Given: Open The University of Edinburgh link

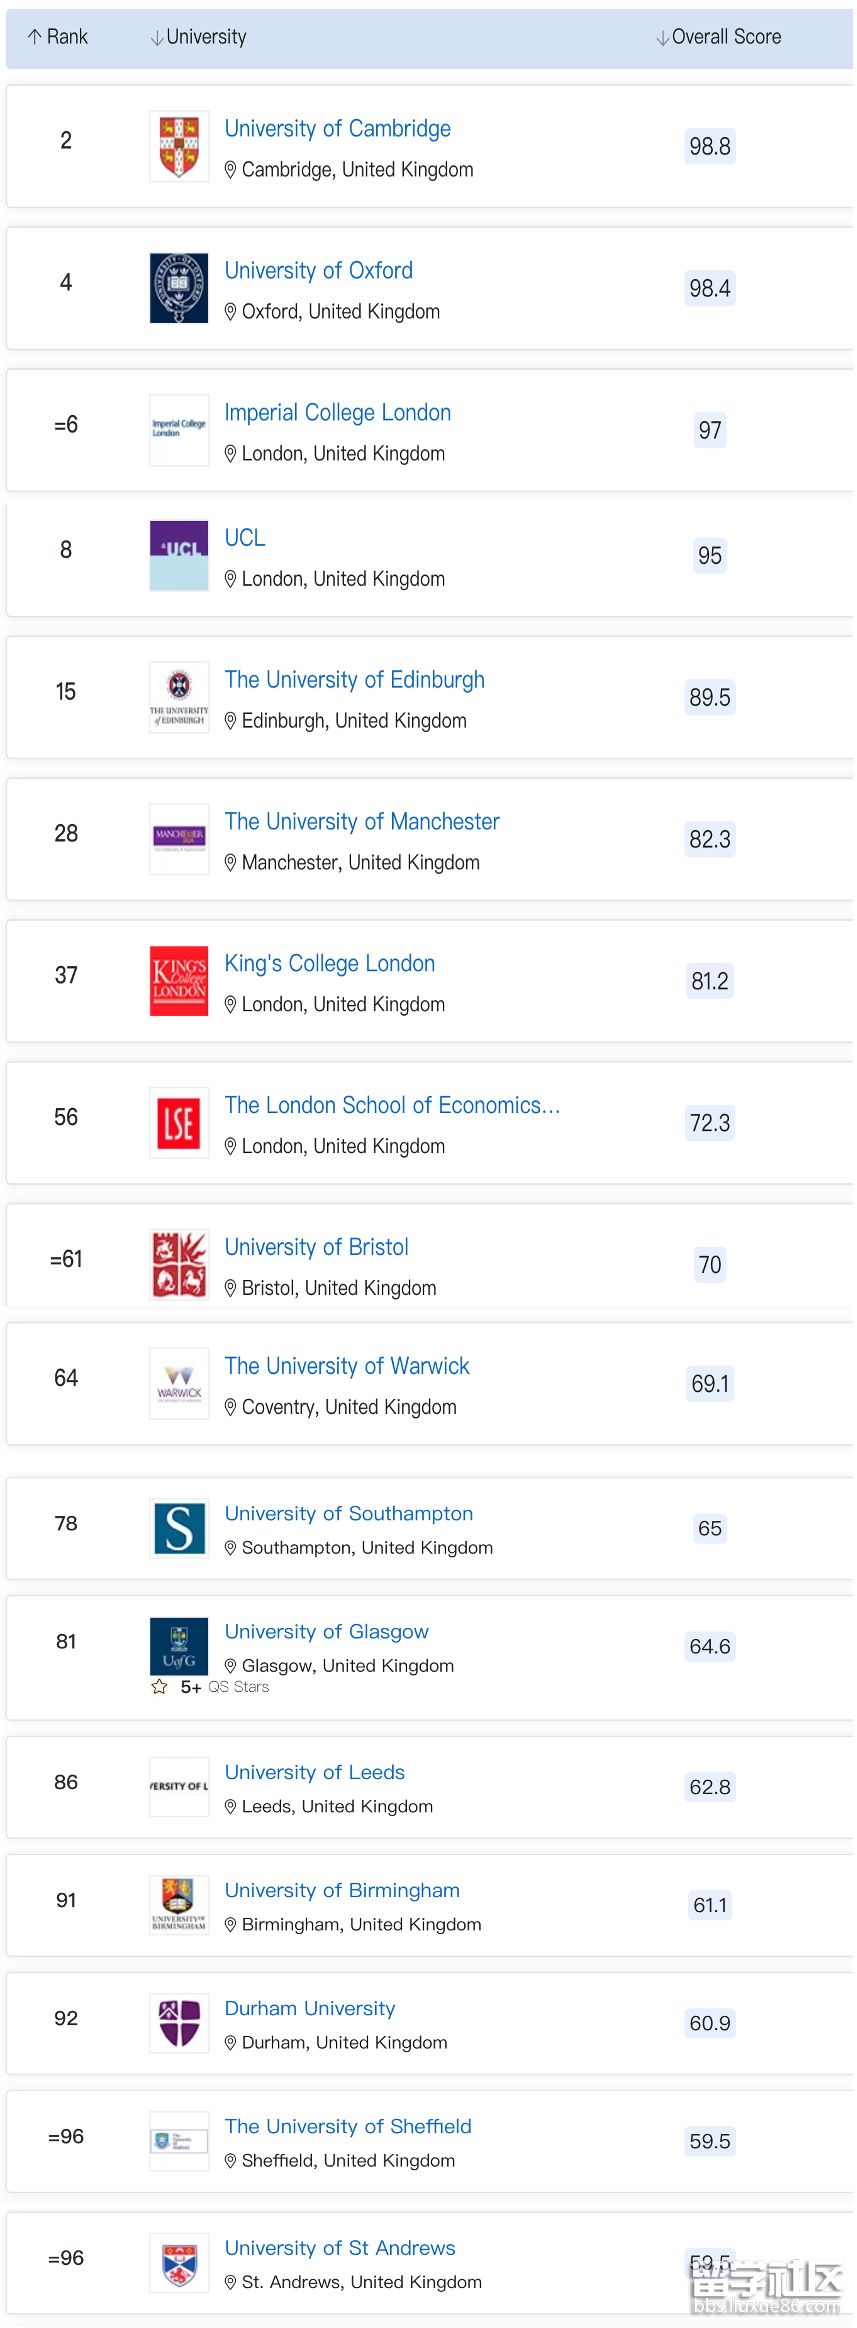Looking at the screenshot, I should click(x=354, y=680).
